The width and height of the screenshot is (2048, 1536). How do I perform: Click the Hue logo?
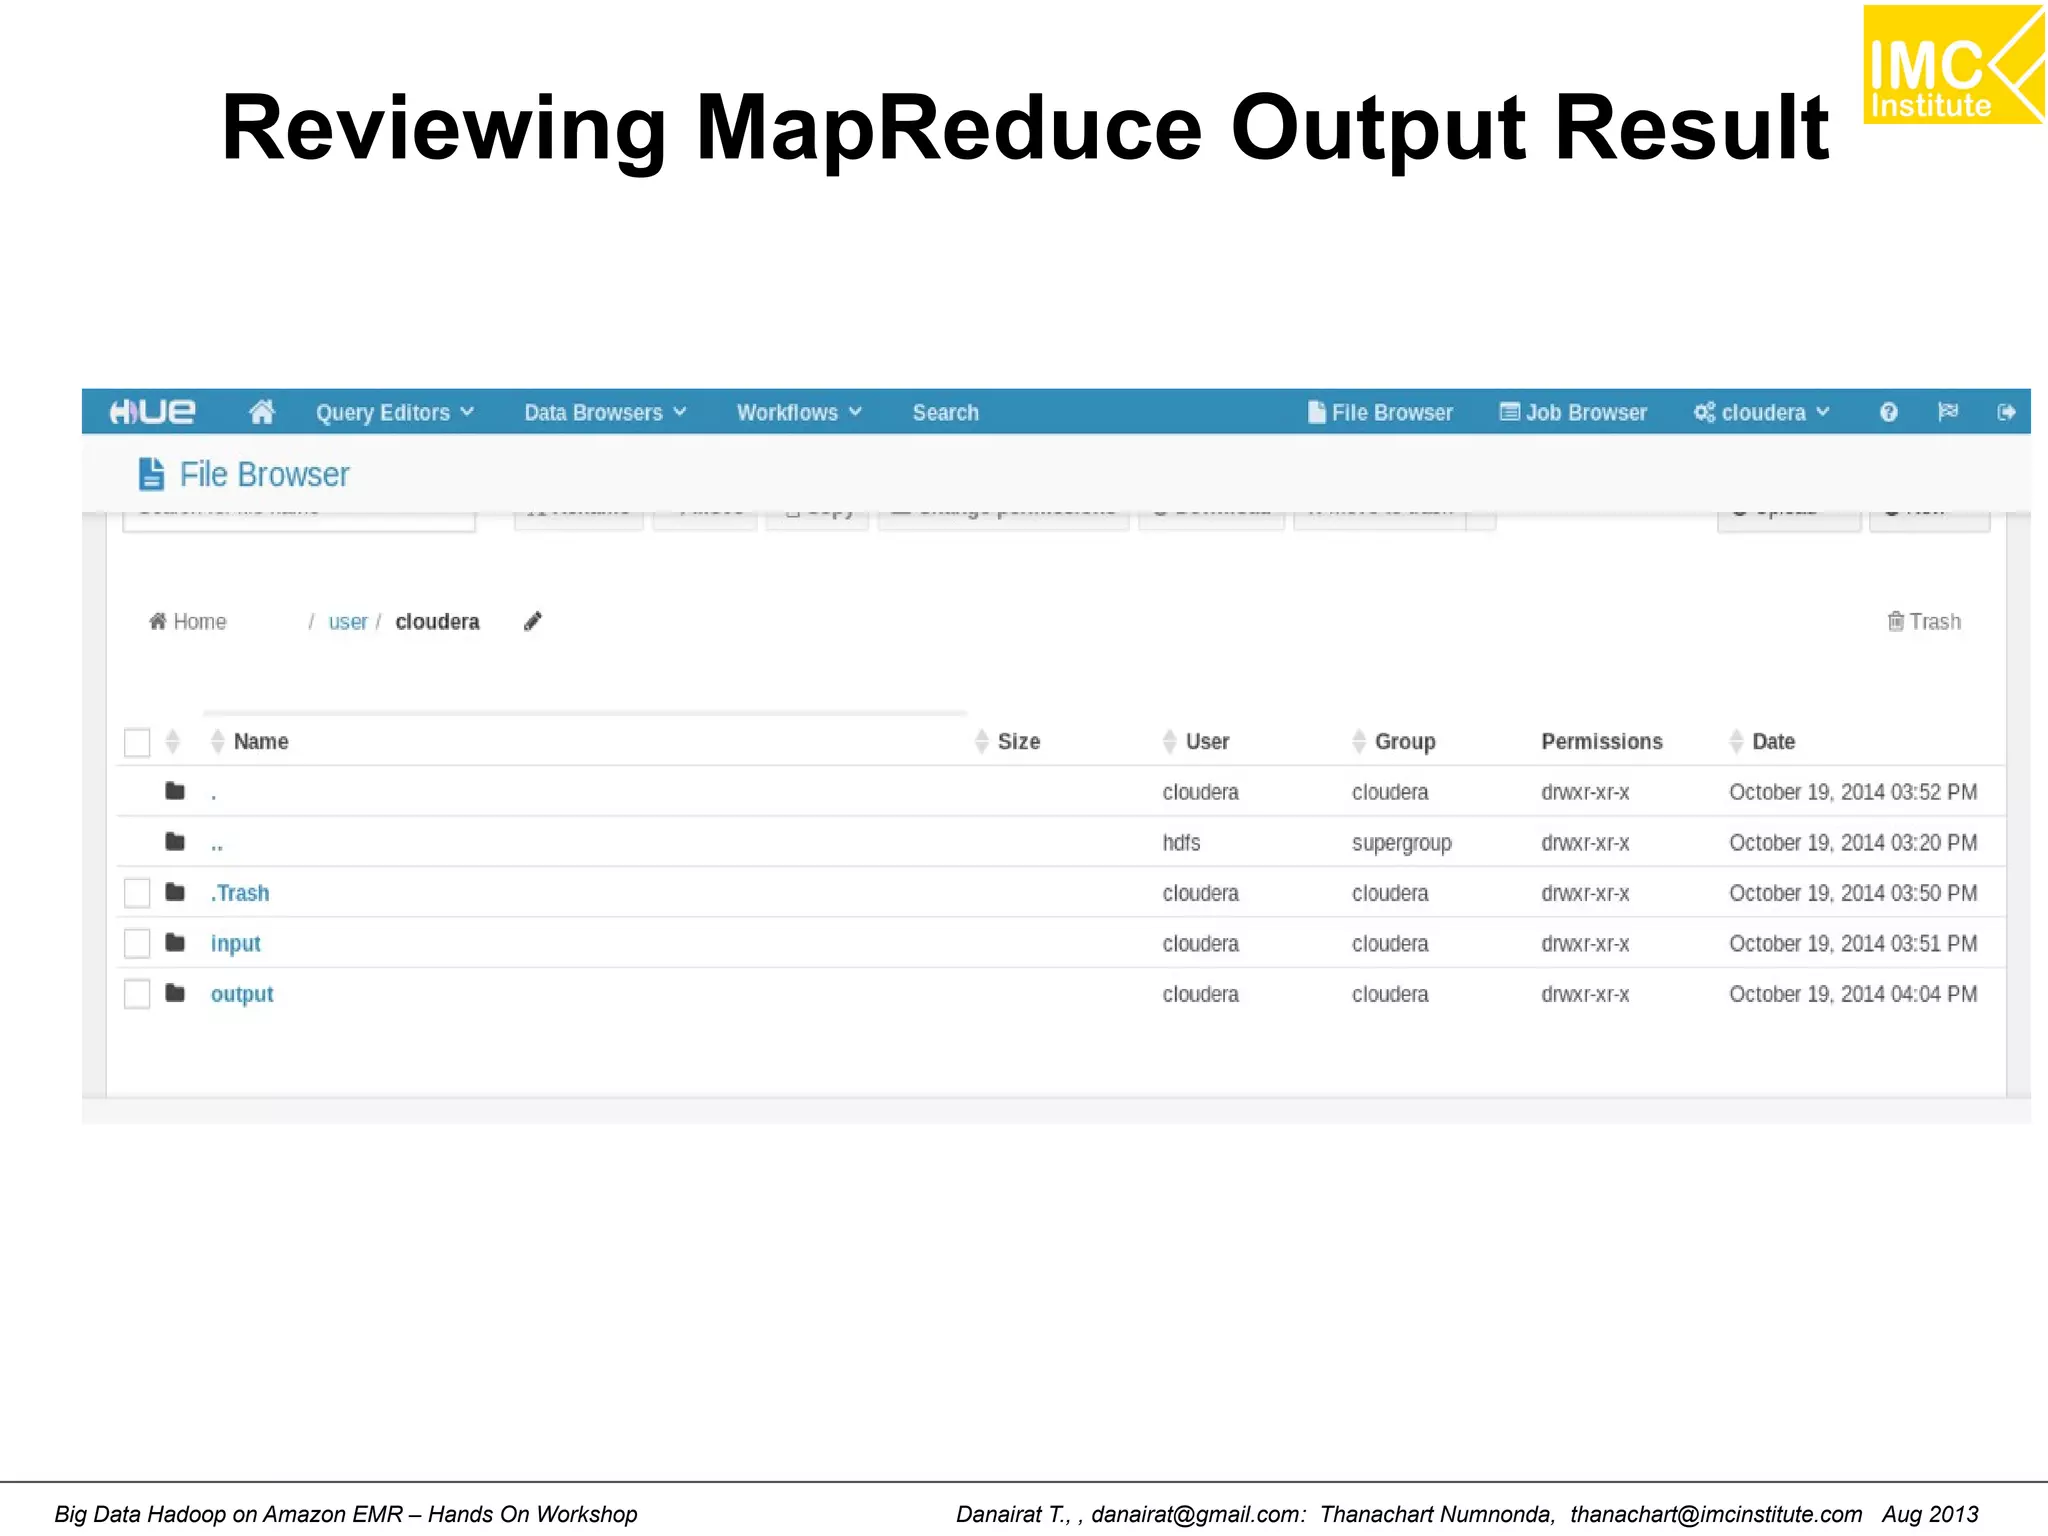coord(152,412)
